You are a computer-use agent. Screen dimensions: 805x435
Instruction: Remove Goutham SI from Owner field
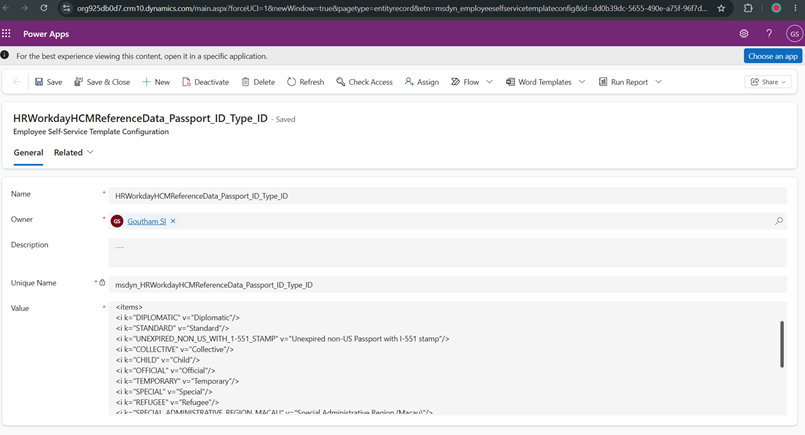point(173,221)
